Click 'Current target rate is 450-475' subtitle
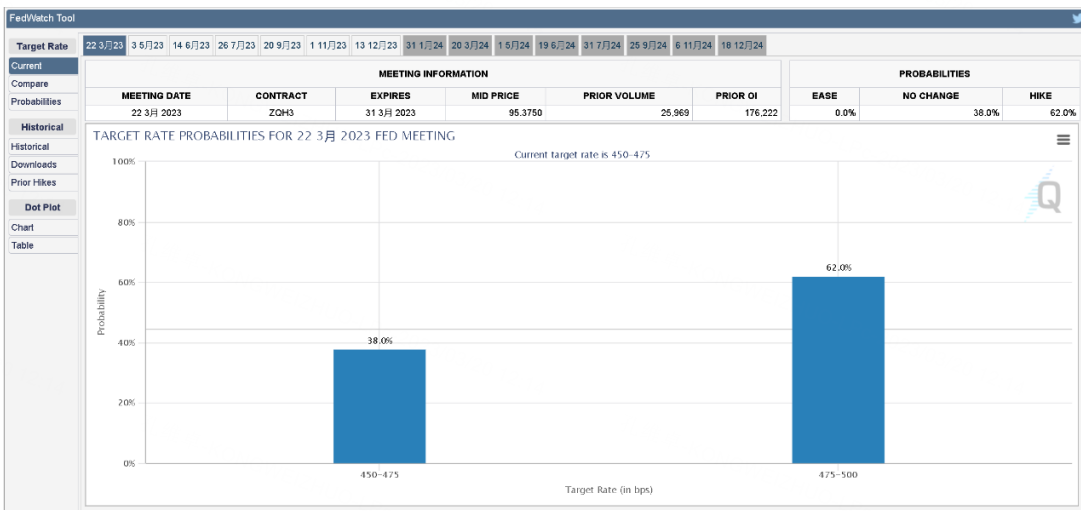Screen dimensions: 1081x511 pyautogui.click(x=582, y=154)
